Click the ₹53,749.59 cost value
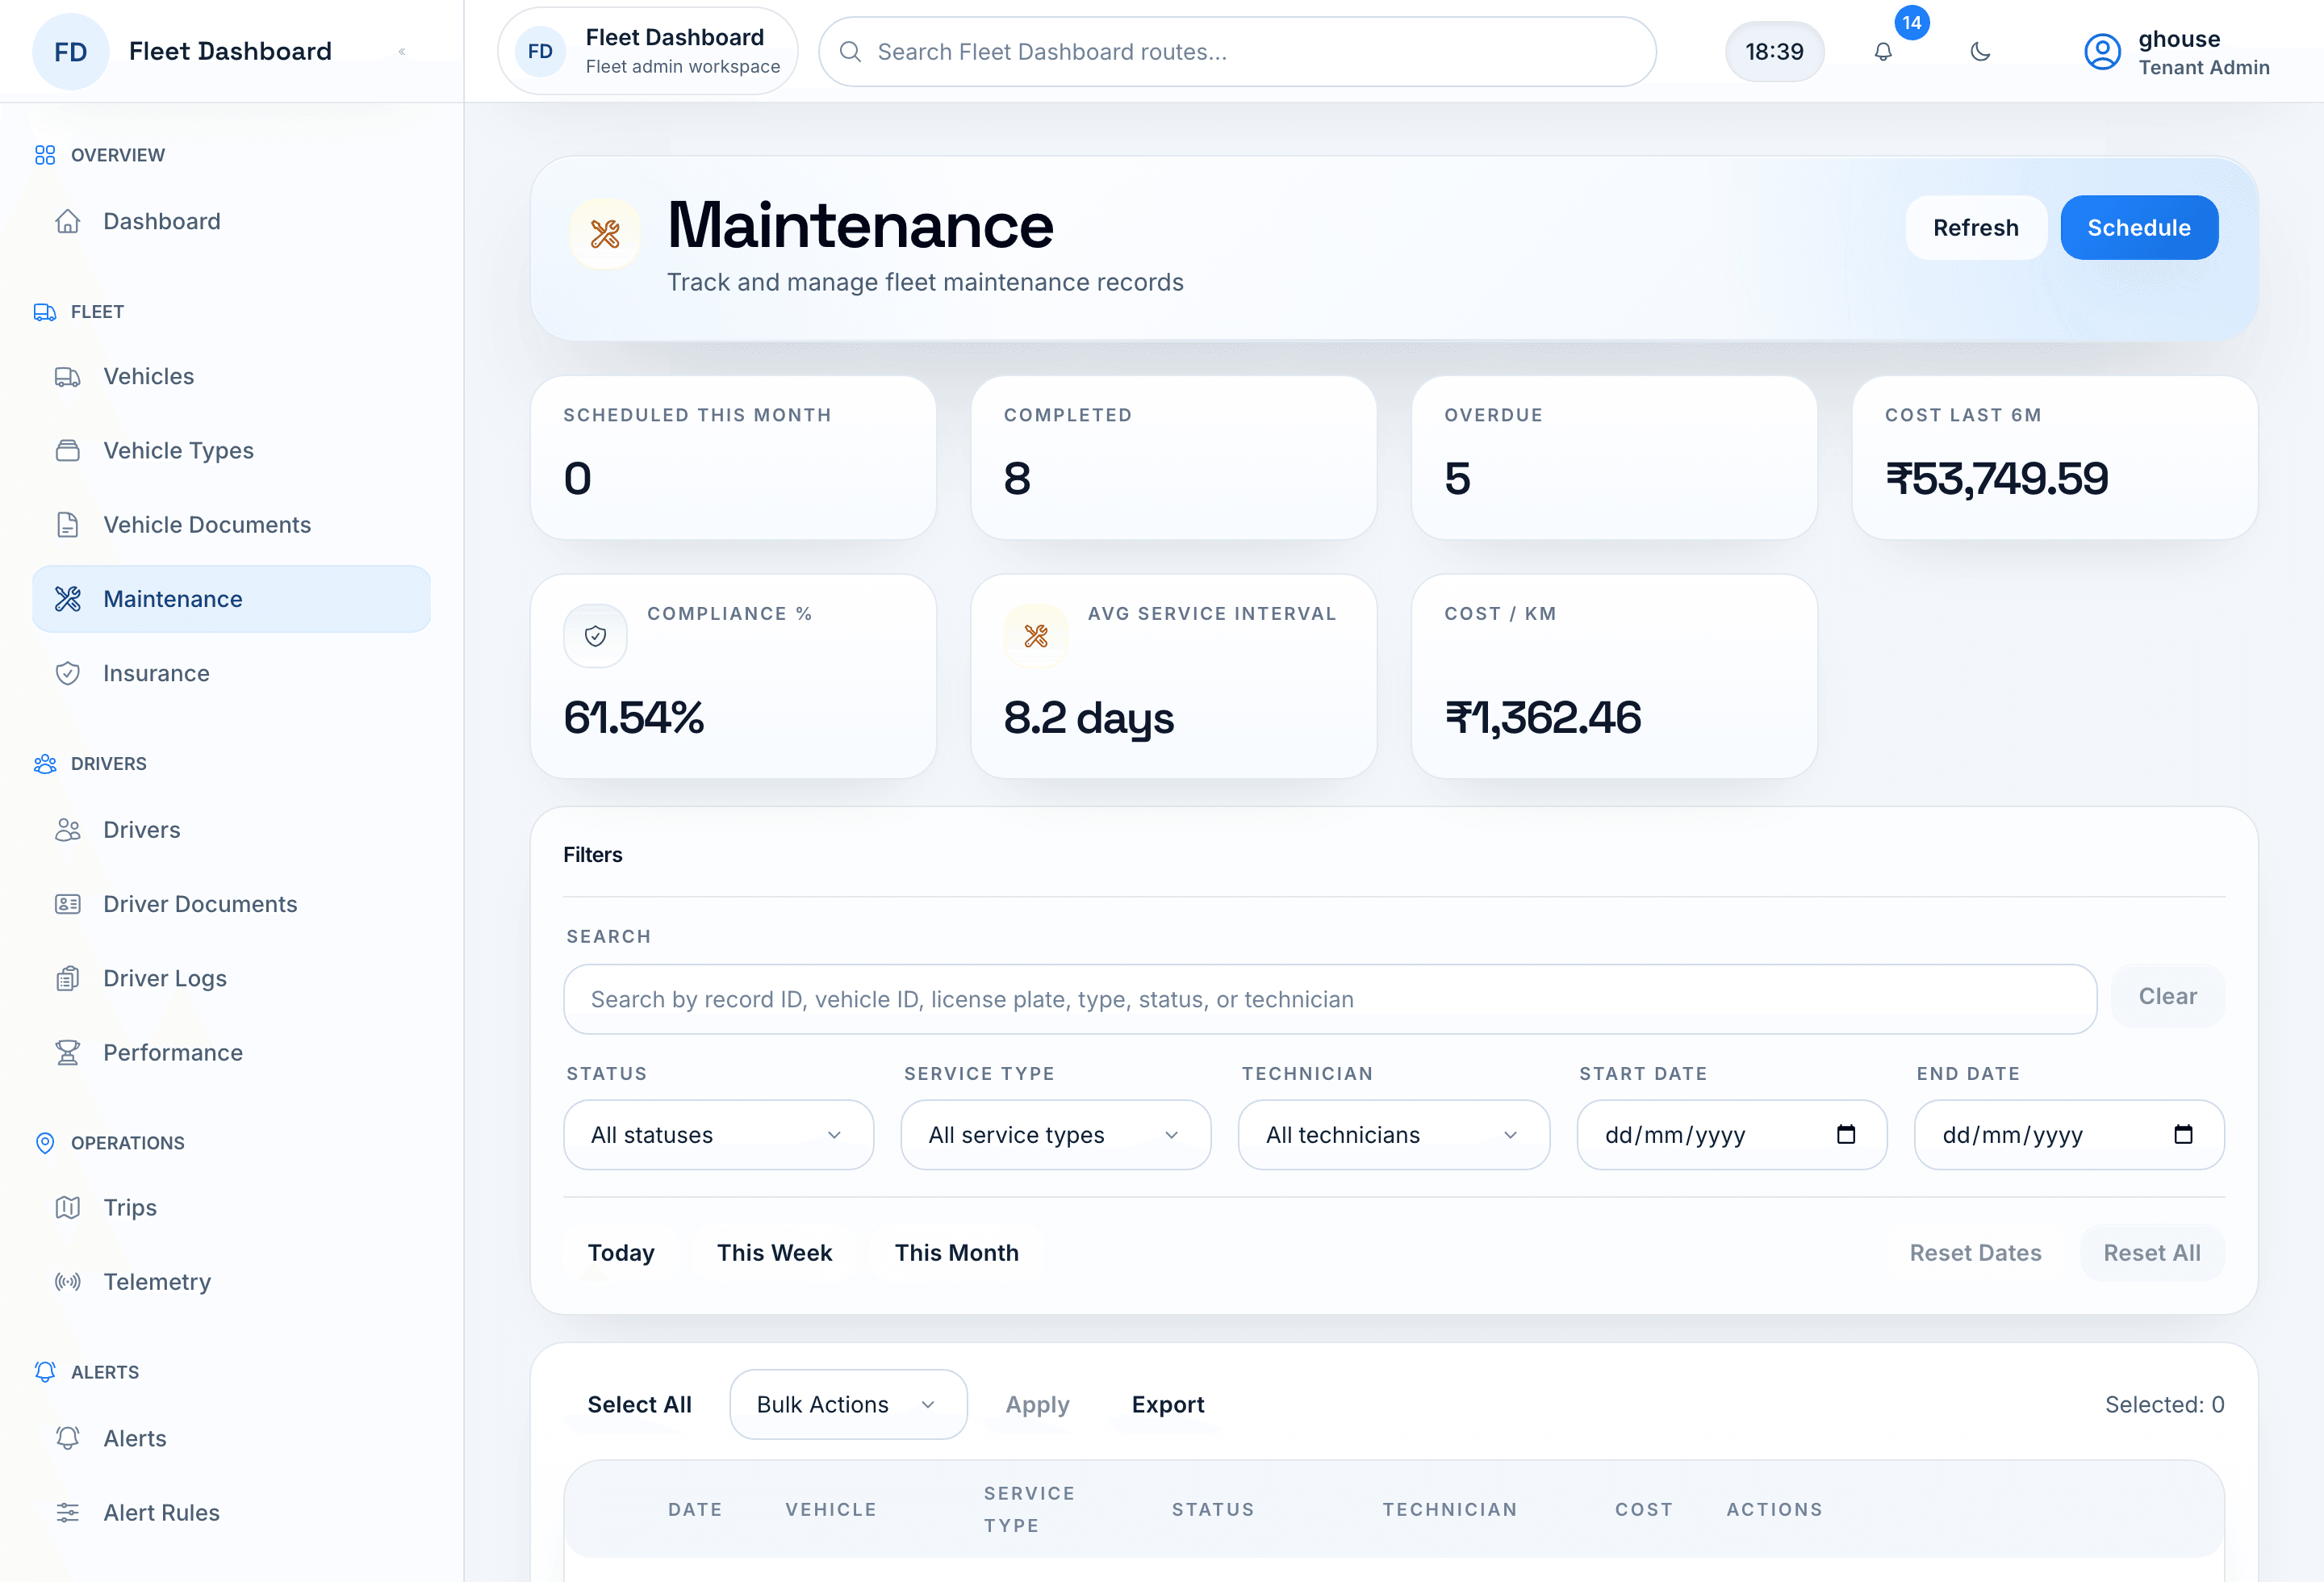Screen dimensions: 2324x1582 (1996, 478)
